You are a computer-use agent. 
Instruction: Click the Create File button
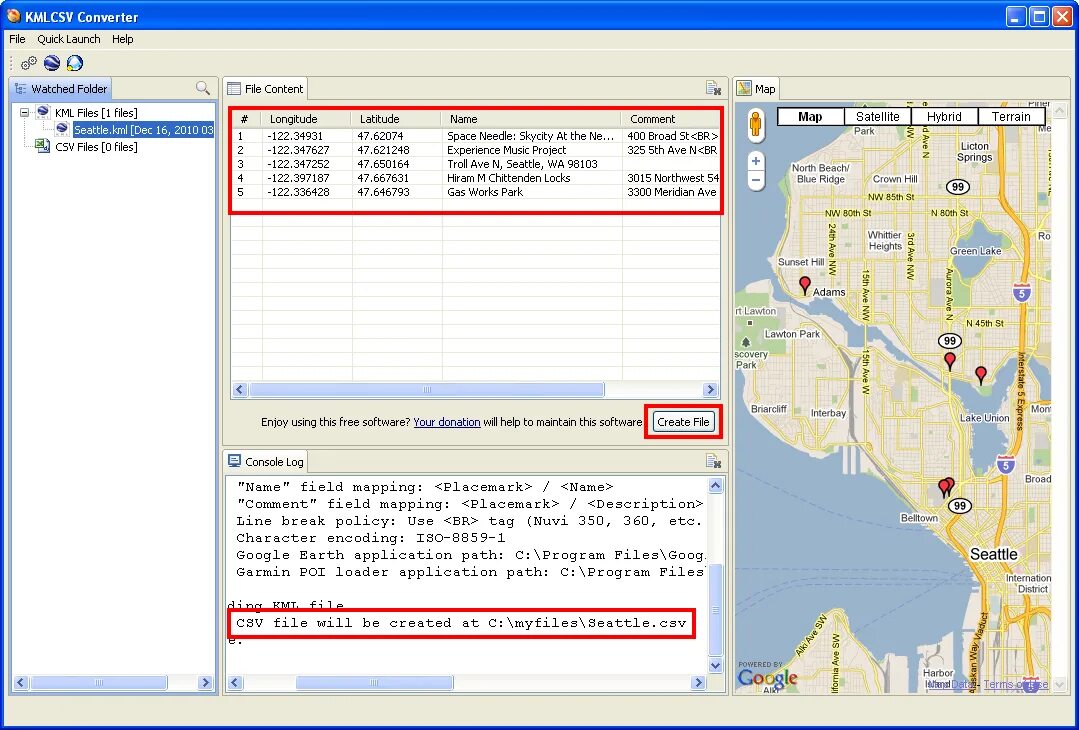click(x=683, y=422)
